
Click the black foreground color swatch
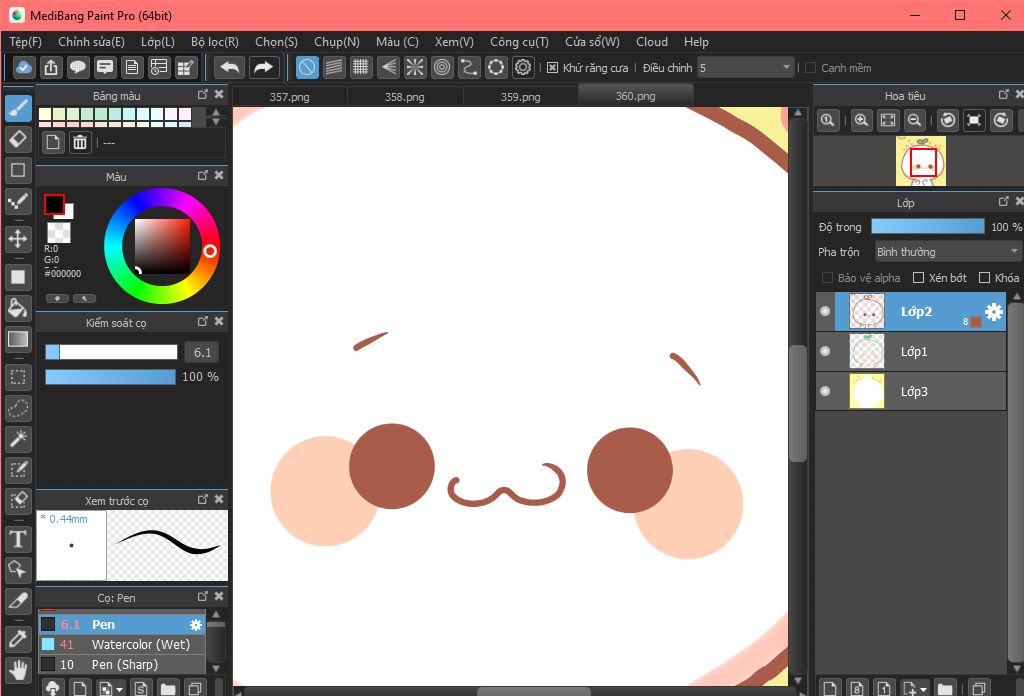point(54,204)
